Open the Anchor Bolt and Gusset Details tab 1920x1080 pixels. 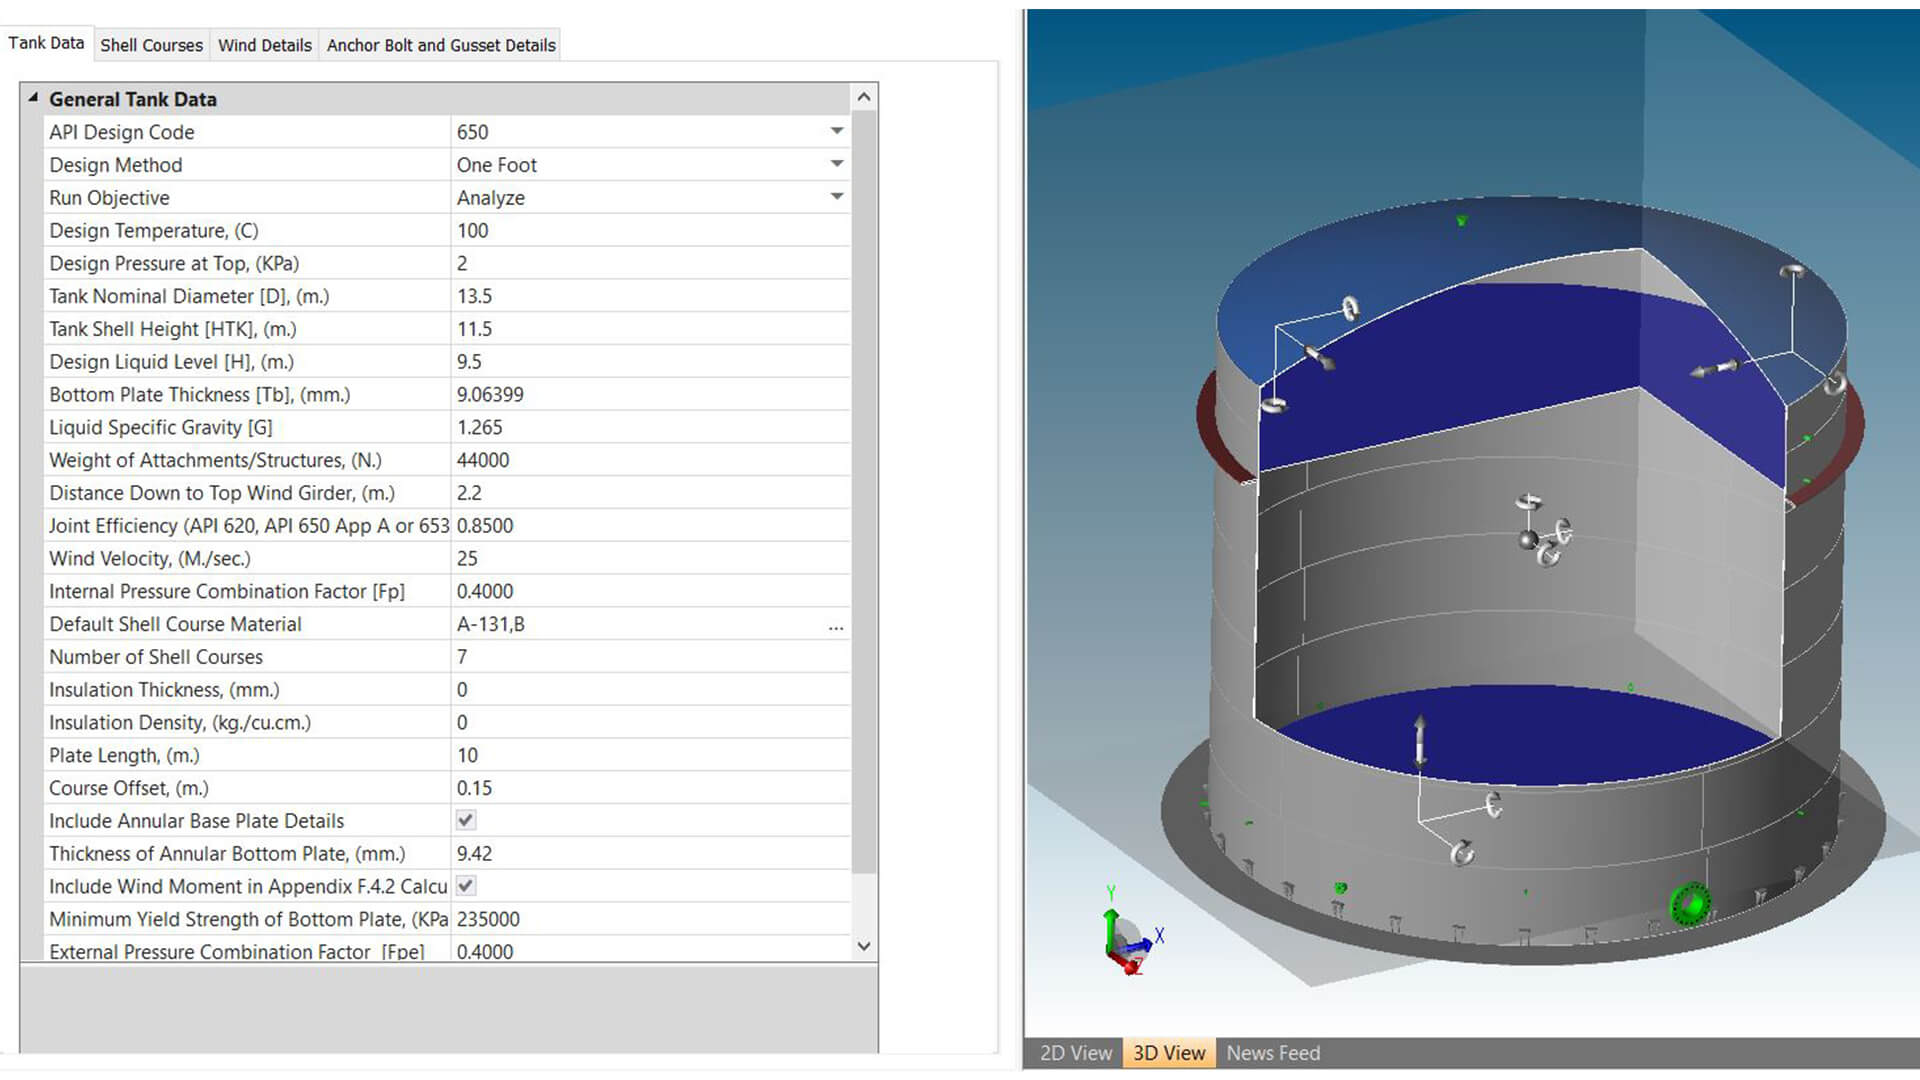(441, 45)
